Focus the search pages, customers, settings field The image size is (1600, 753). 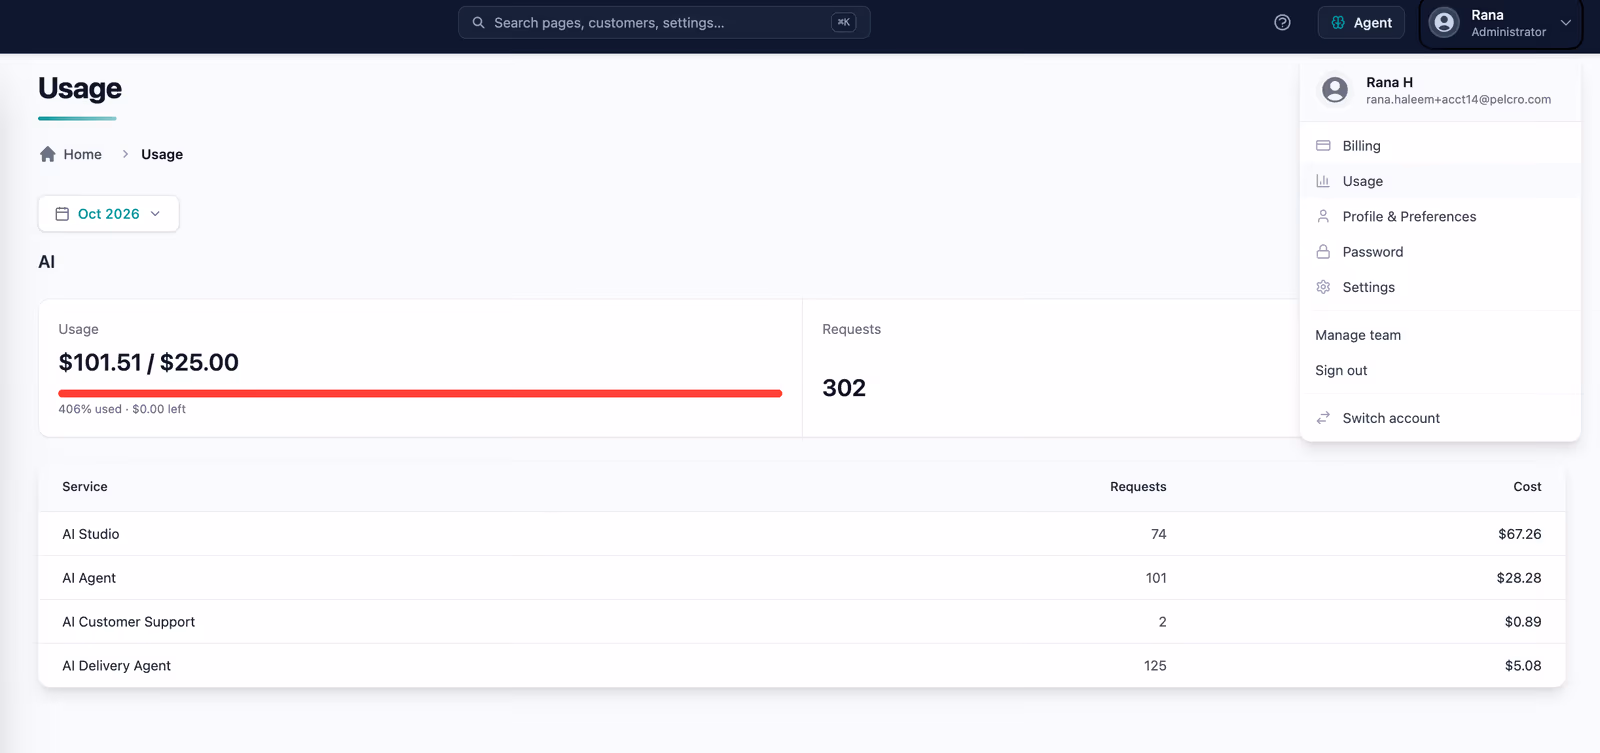(x=664, y=22)
